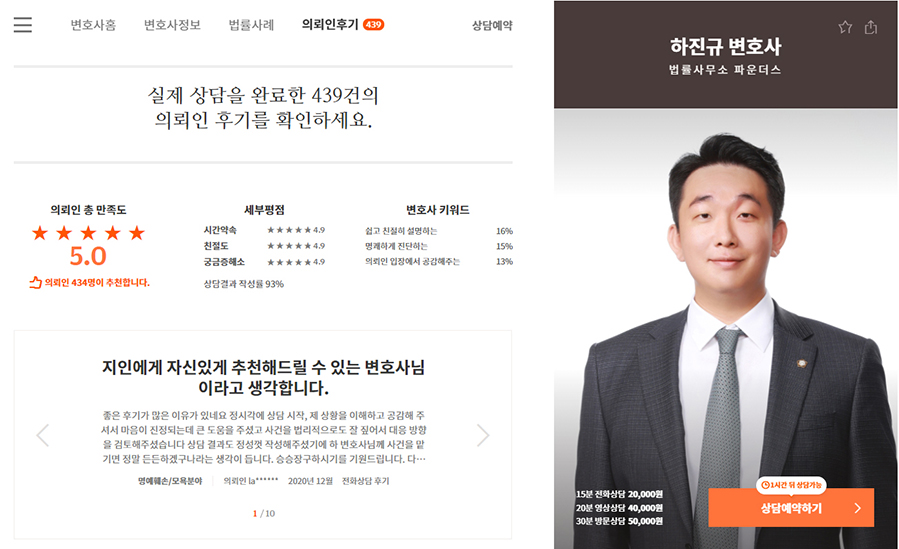Viewport: 899px width, 549px height.
Task: Click the thumbs-up recommendation icon
Action: pos(36,282)
